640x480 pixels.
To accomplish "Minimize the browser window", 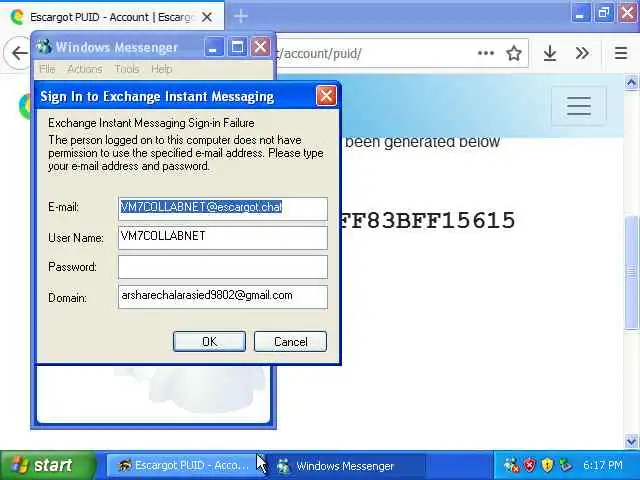I will pyautogui.click(x=580, y=15).
